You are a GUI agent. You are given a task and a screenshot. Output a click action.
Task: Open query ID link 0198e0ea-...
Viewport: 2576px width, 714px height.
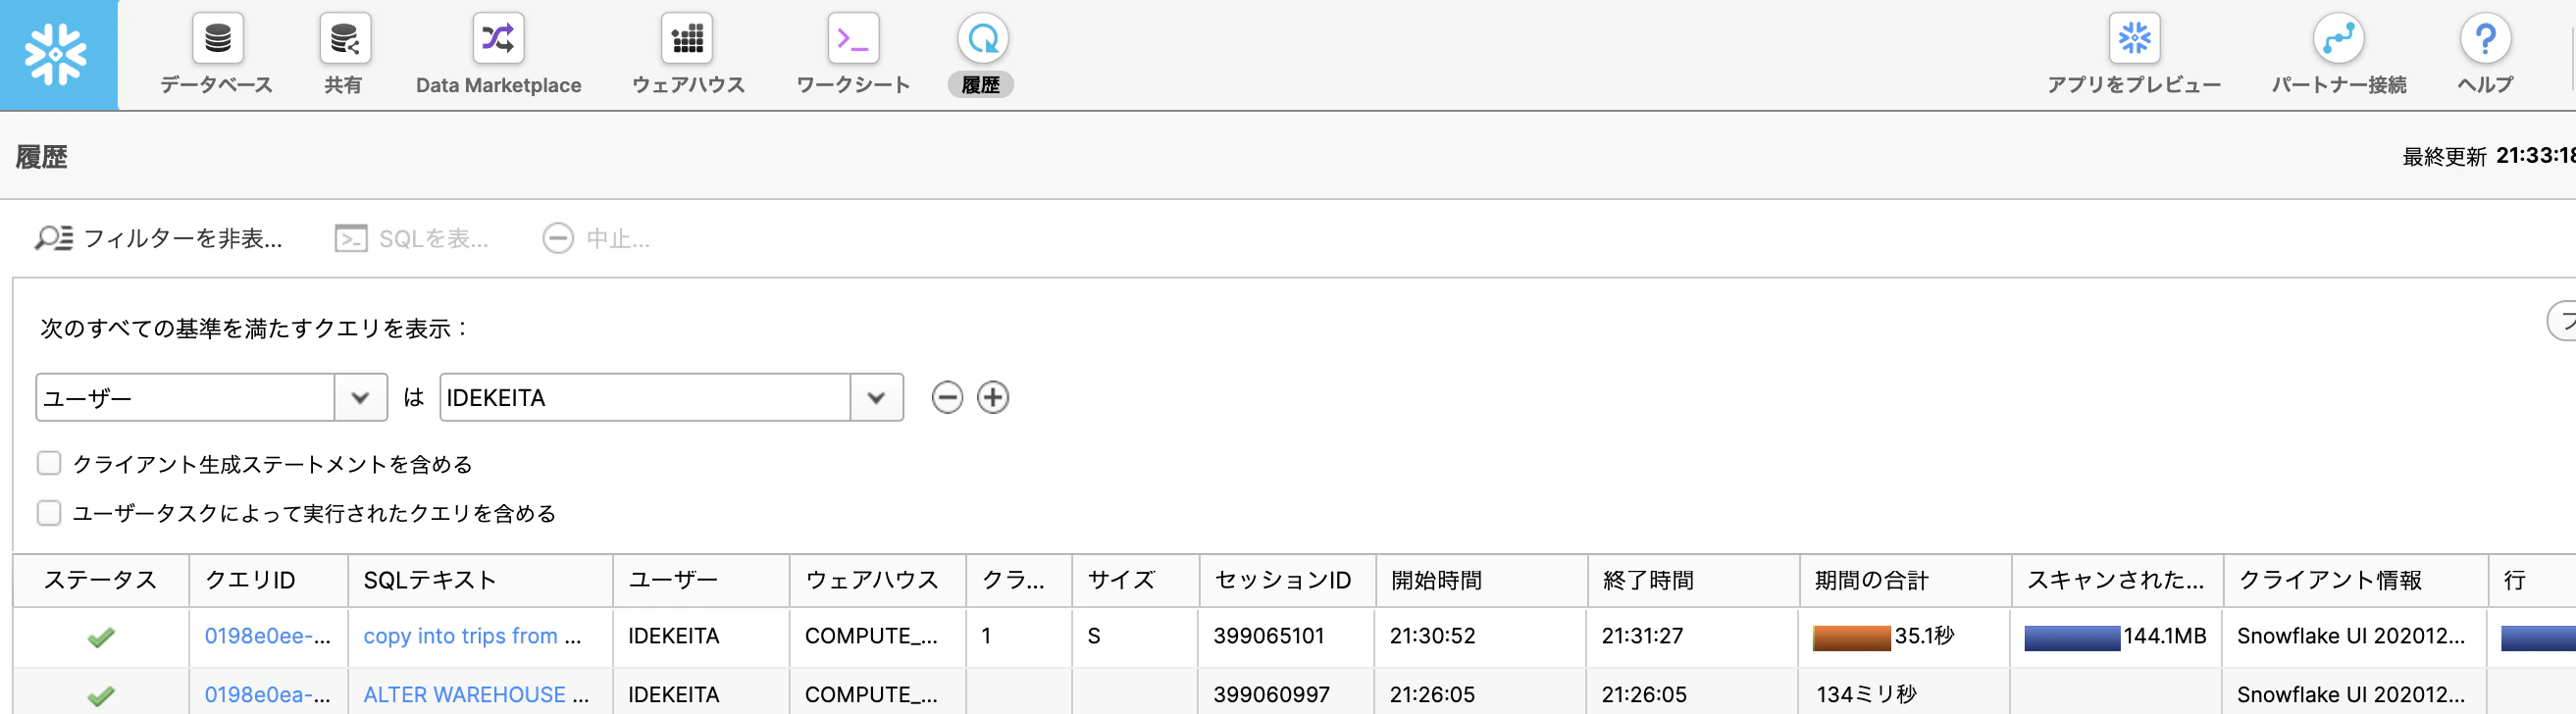pyautogui.click(x=268, y=694)
